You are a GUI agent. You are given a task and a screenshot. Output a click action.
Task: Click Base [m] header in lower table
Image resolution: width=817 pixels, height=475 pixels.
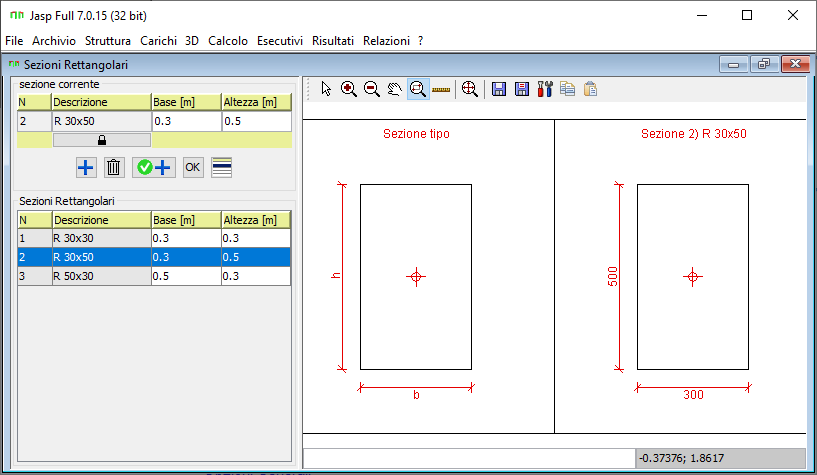point(186,220)
